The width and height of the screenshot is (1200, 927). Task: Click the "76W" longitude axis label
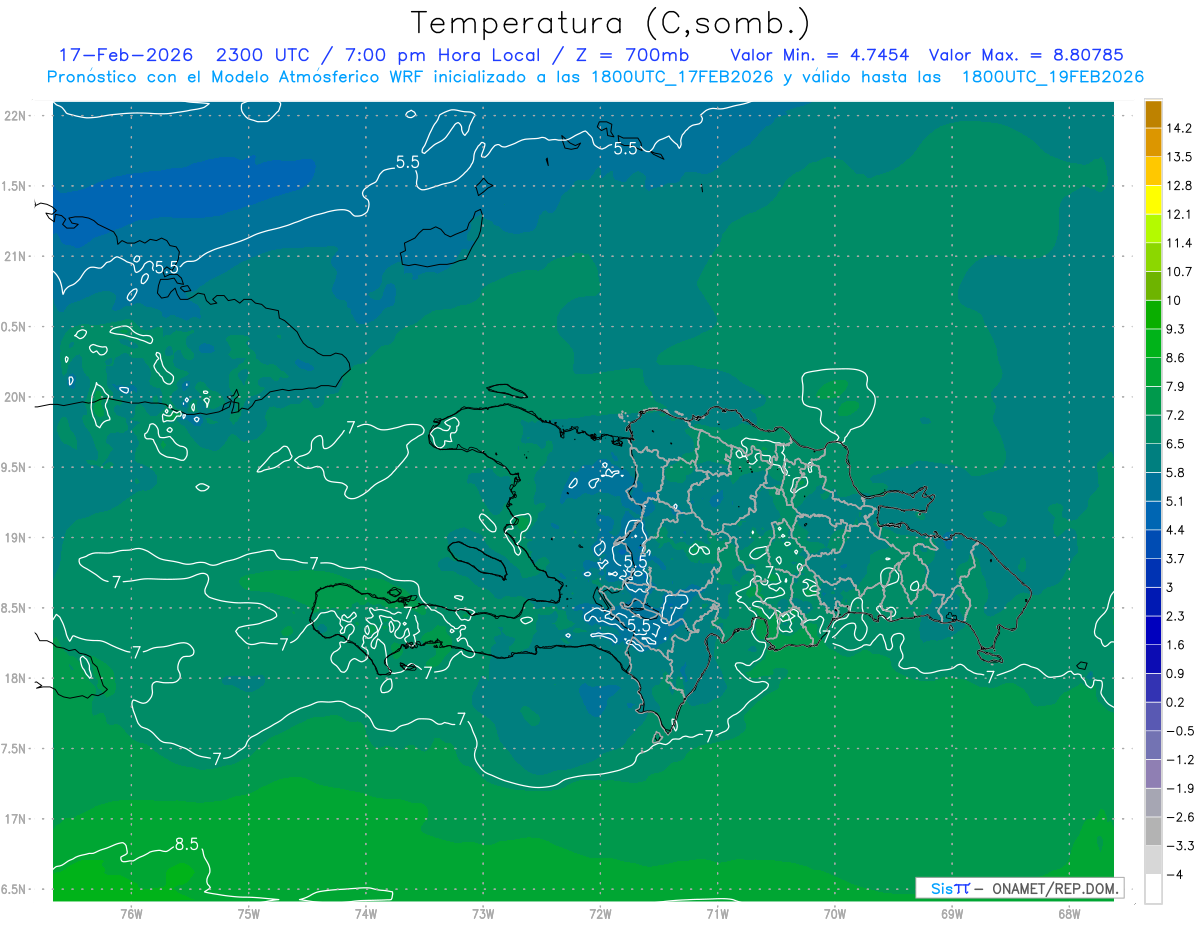click(131, 913)
